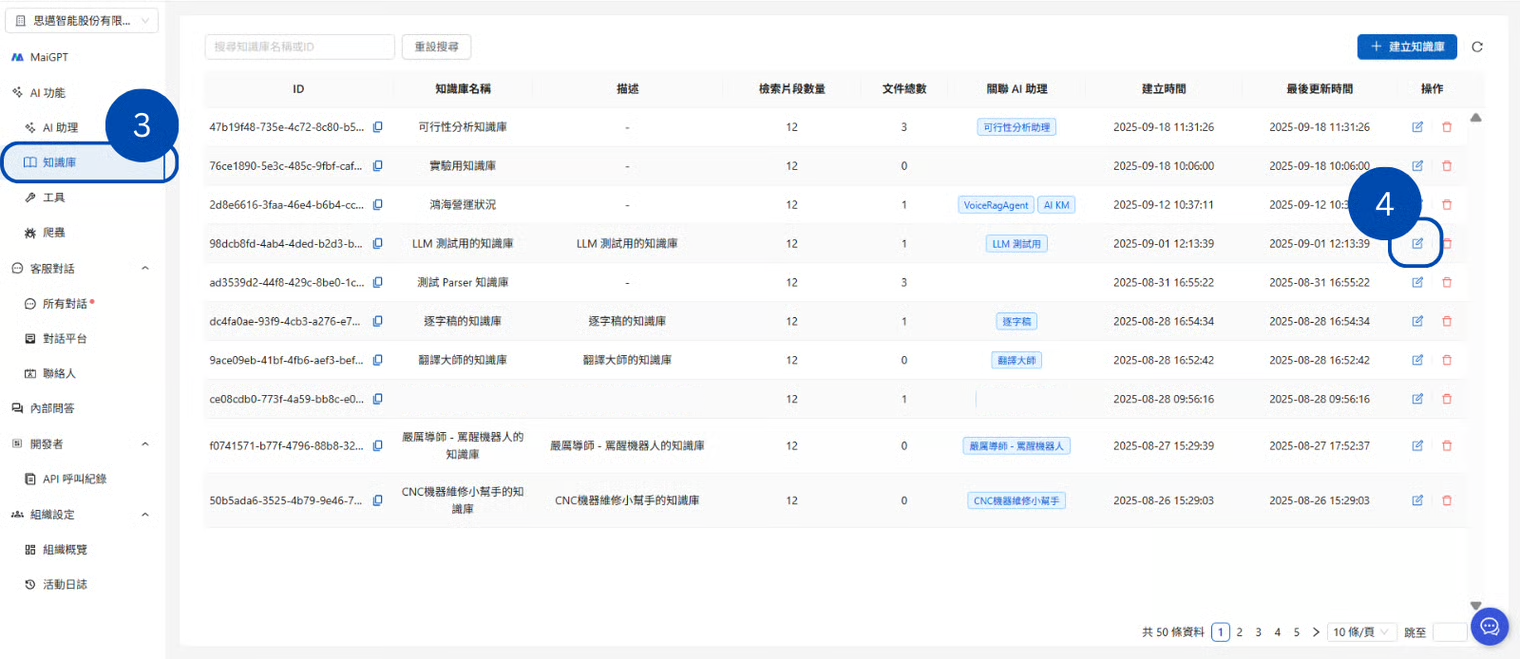Click the knowledge base search field
1520x659 pixels.
(299, 47)
